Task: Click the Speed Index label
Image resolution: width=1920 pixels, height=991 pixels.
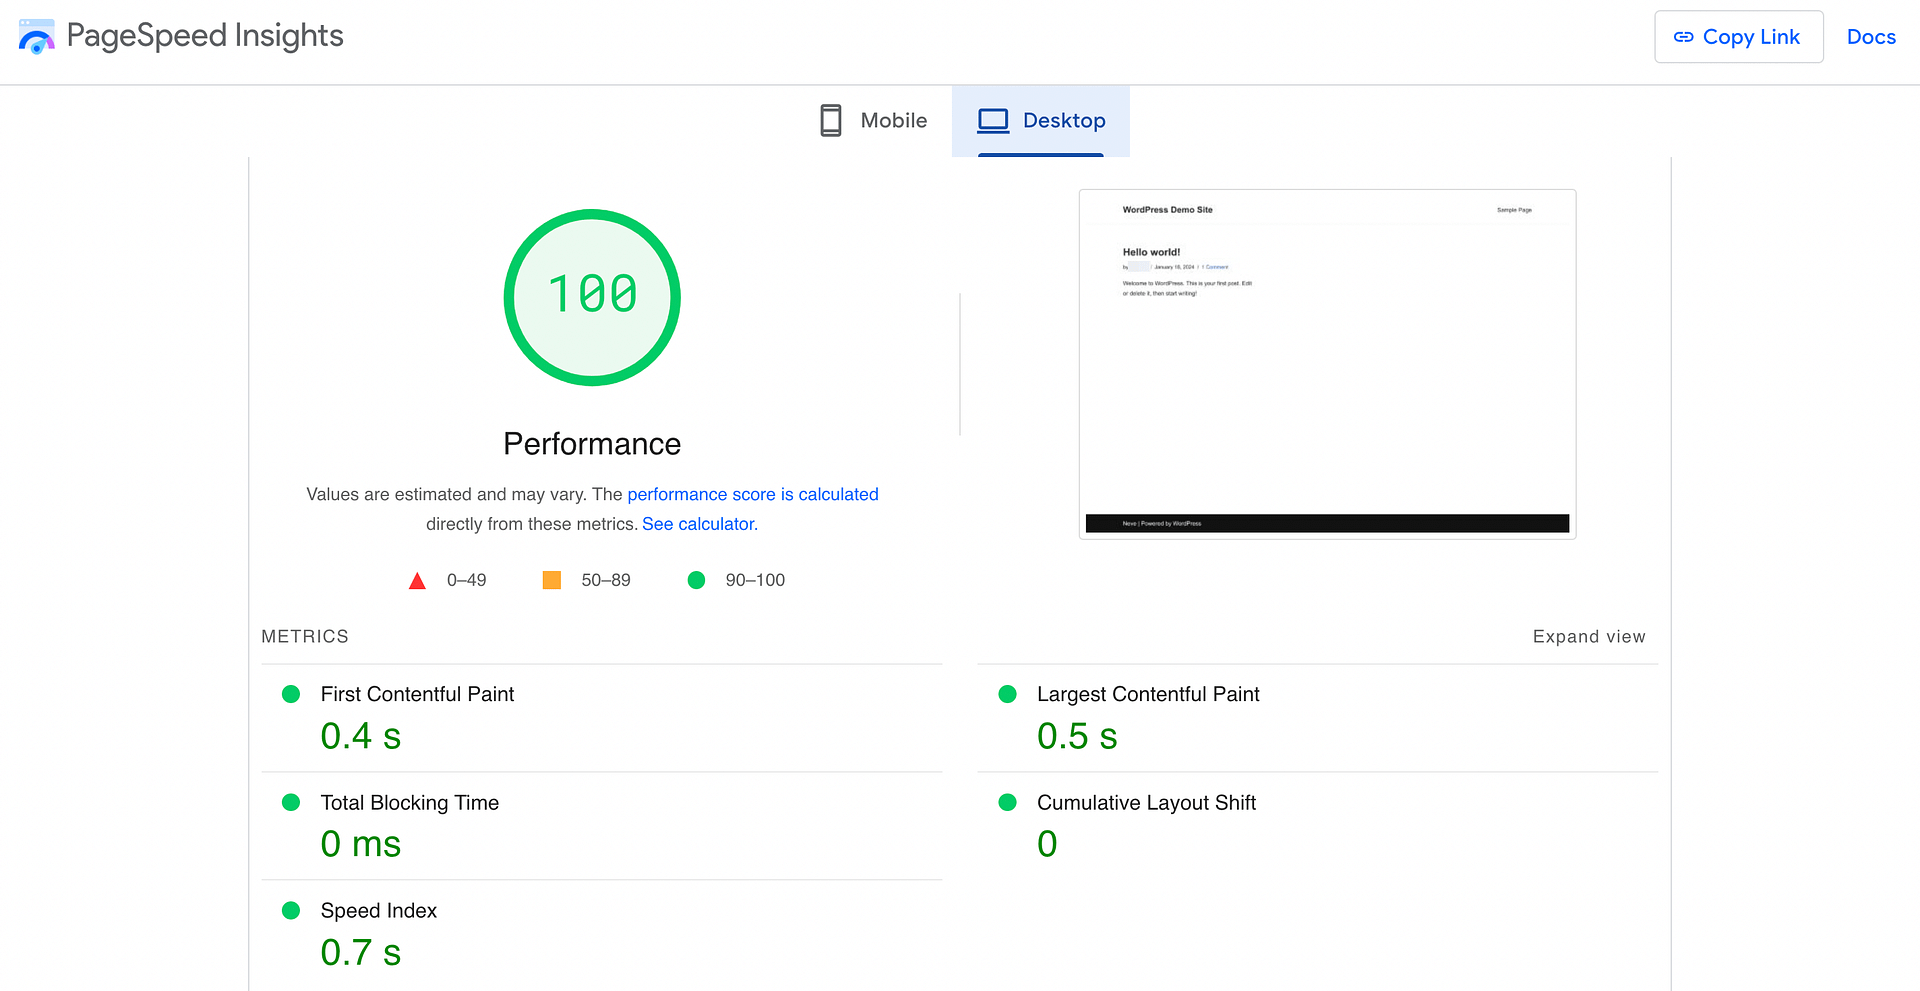Action: (379, 911)
